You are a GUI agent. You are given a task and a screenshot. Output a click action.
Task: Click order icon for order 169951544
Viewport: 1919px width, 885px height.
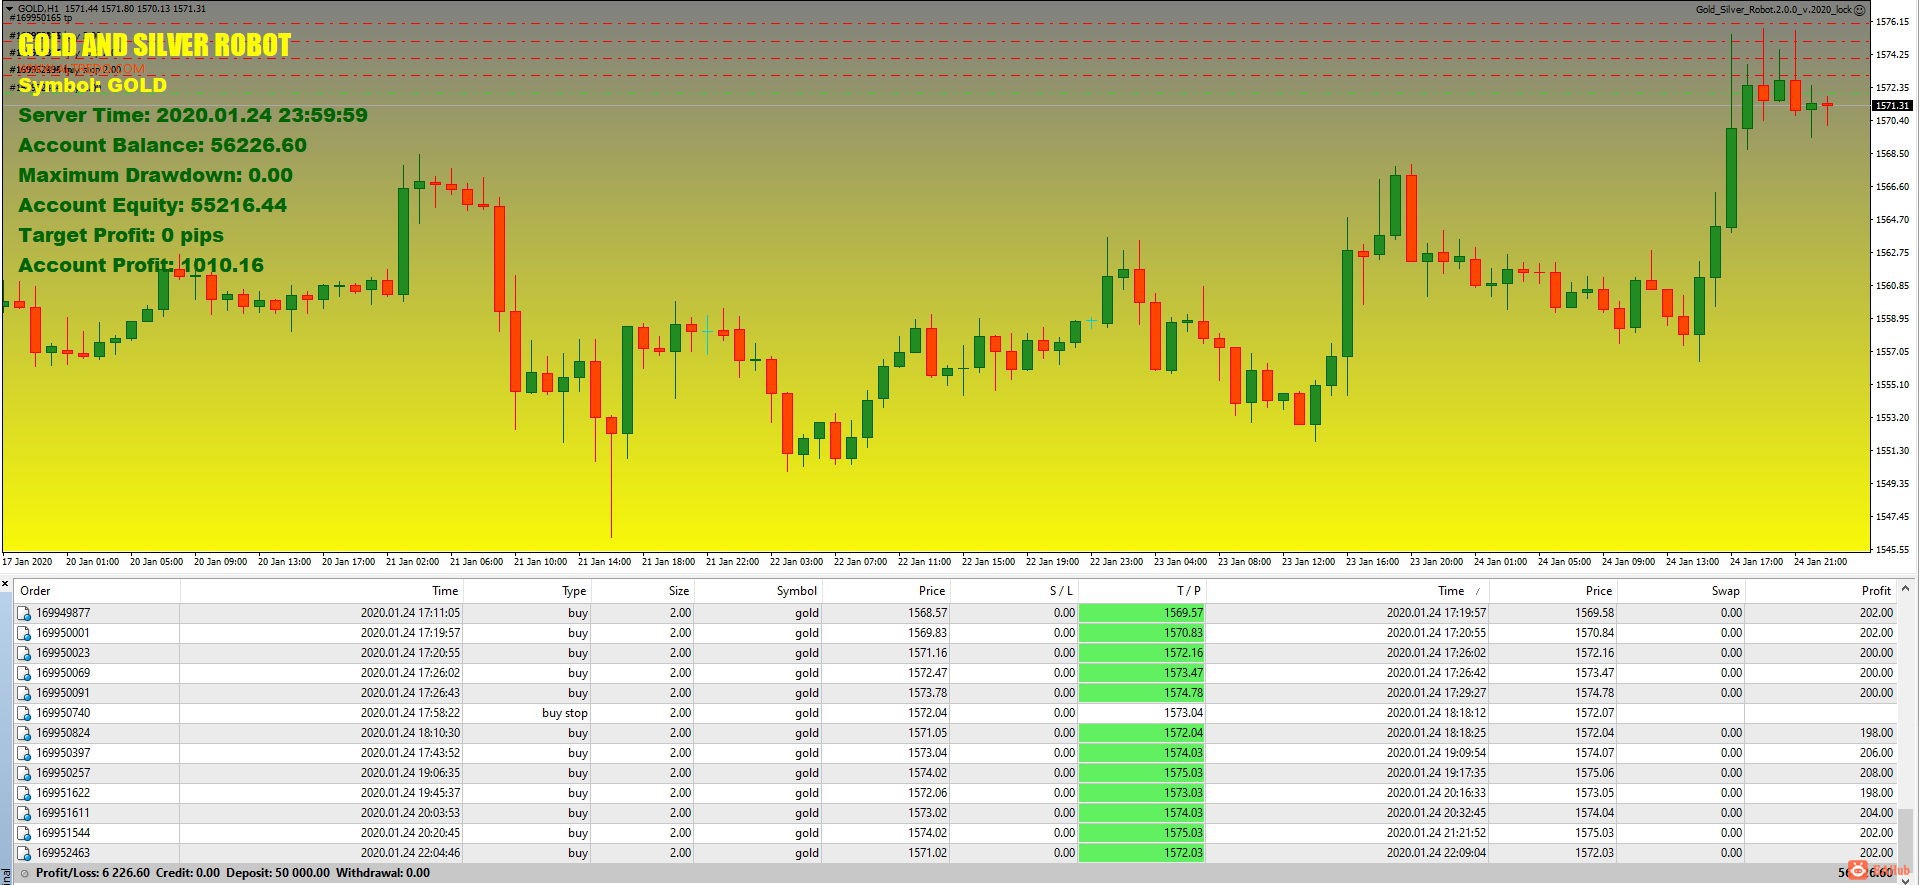pyautogui.click(x=25, y=833)
